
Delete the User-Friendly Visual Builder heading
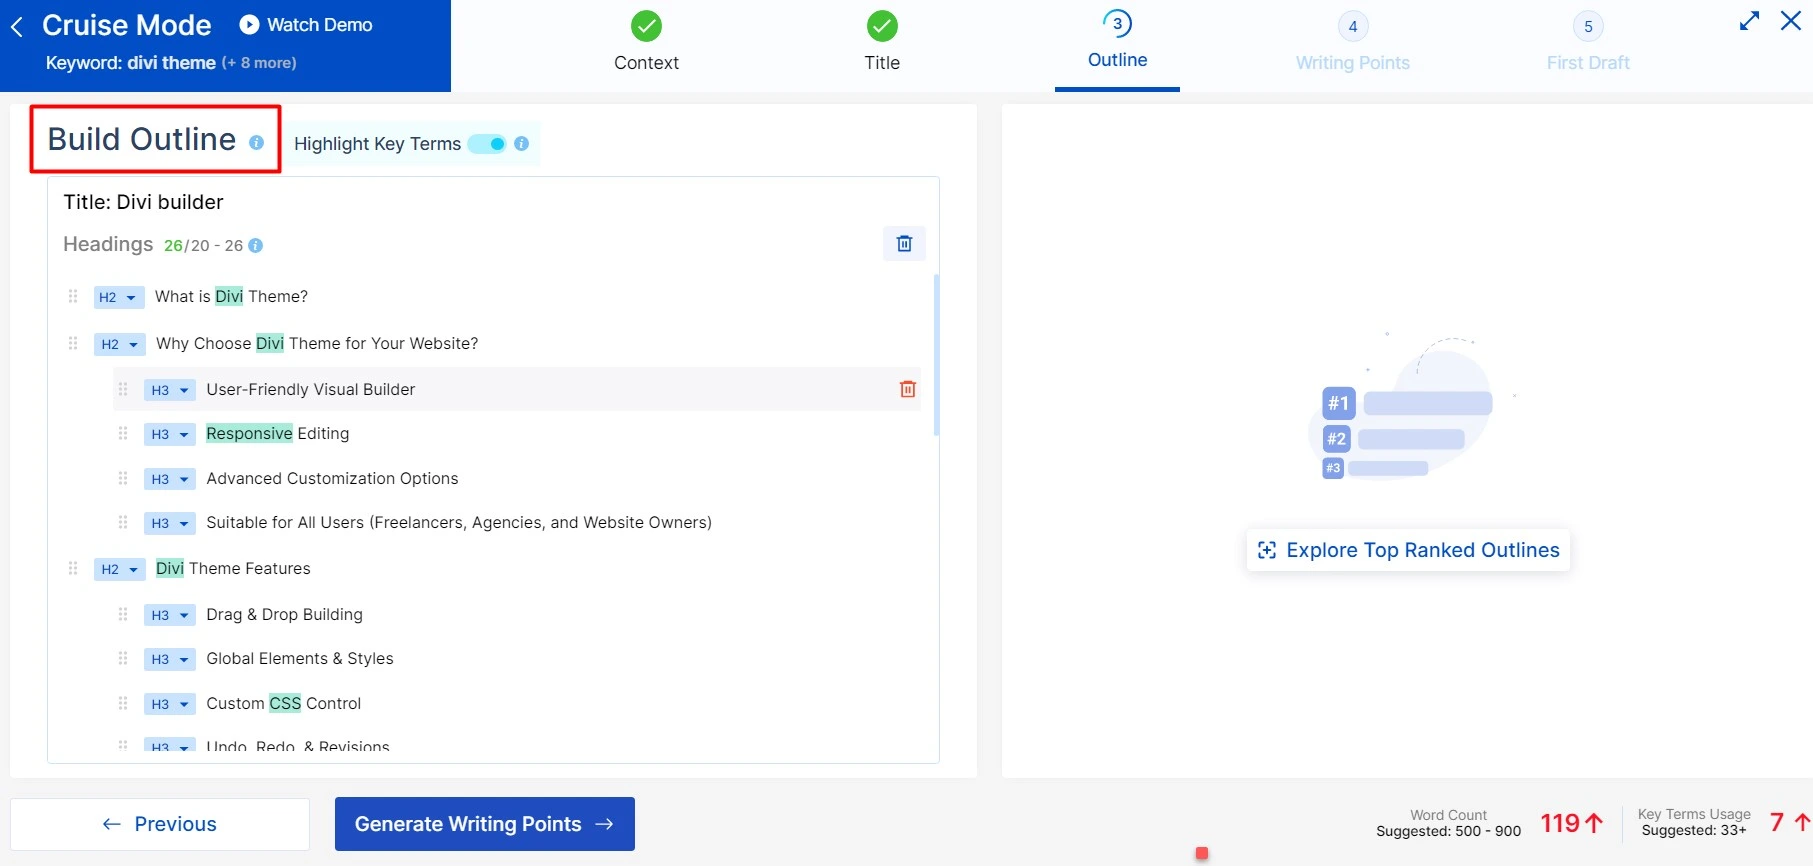click(x=907, y=389)
